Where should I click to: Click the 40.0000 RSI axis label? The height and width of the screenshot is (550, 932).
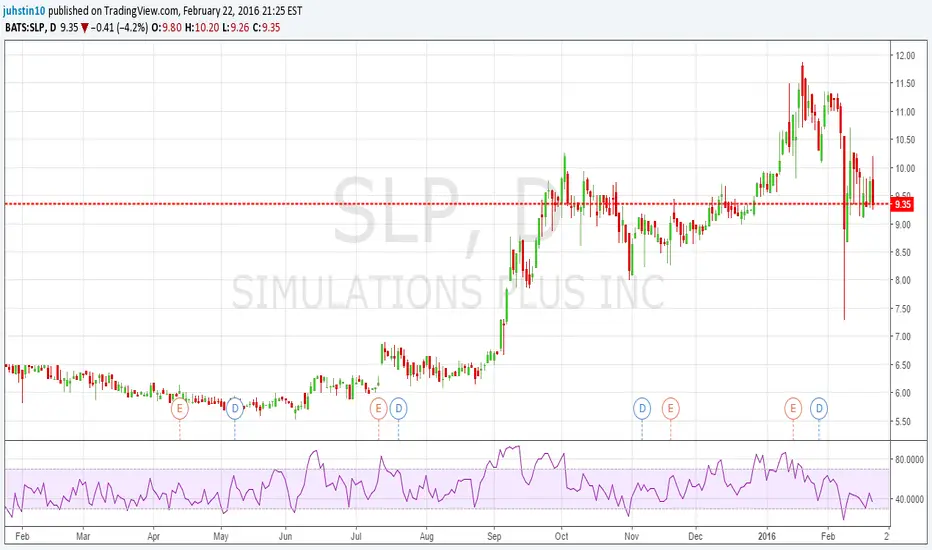click(909, 499)
